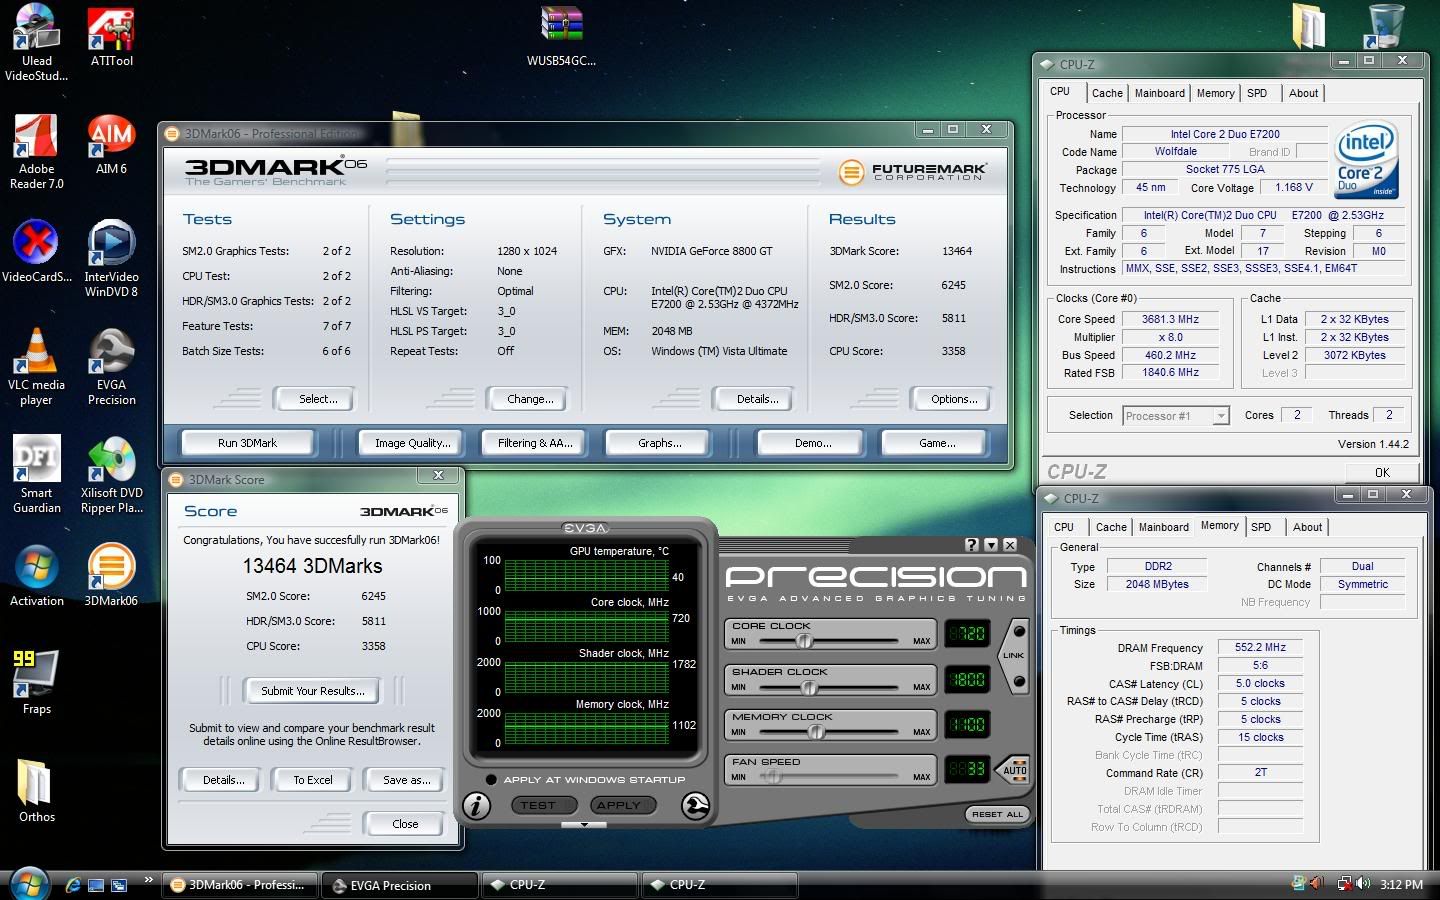Click the Run 3DMark button

(x=247, y=443)
